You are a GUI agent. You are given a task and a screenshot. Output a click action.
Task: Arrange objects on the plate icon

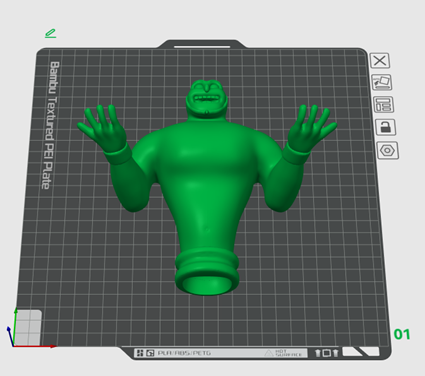(384, 104)
